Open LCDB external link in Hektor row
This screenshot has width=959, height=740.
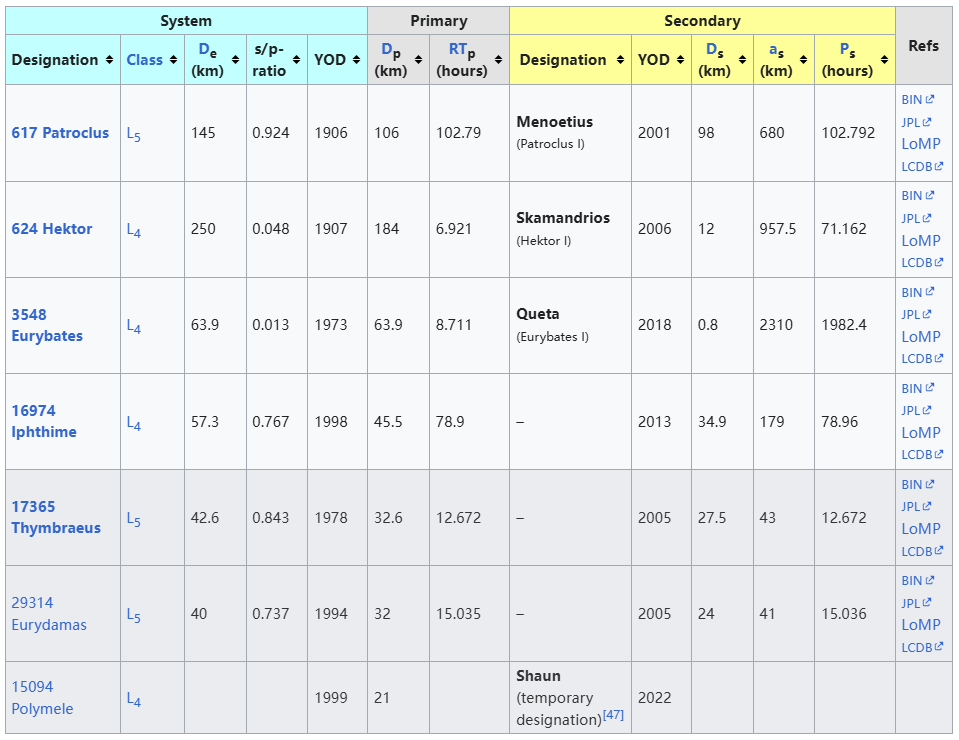point(917,263)
